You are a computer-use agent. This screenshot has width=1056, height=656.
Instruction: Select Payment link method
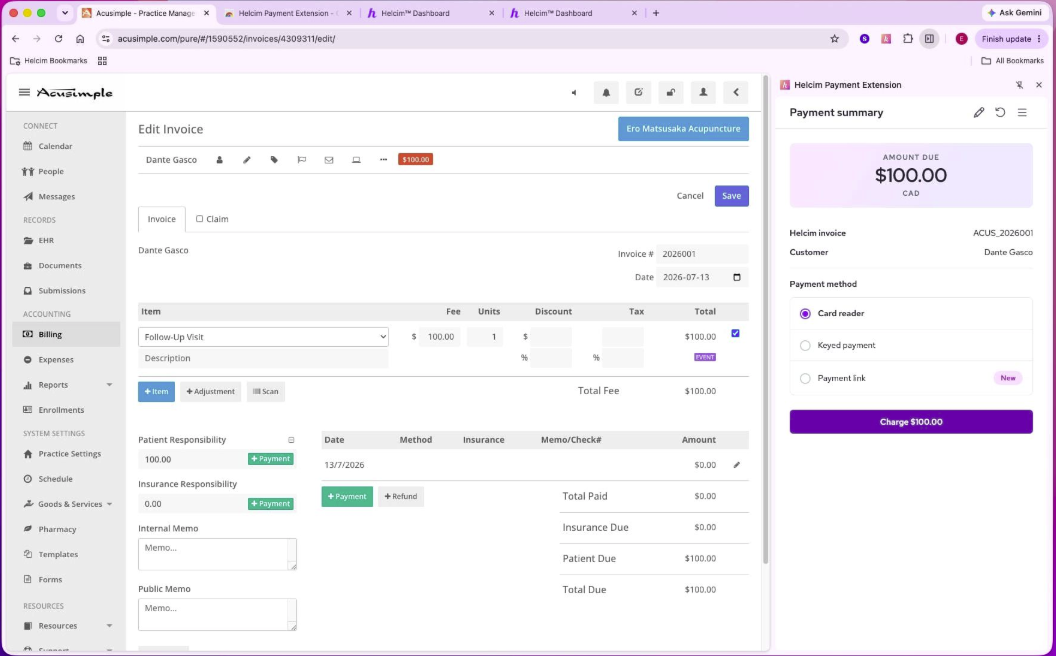(x=805, y=379)
